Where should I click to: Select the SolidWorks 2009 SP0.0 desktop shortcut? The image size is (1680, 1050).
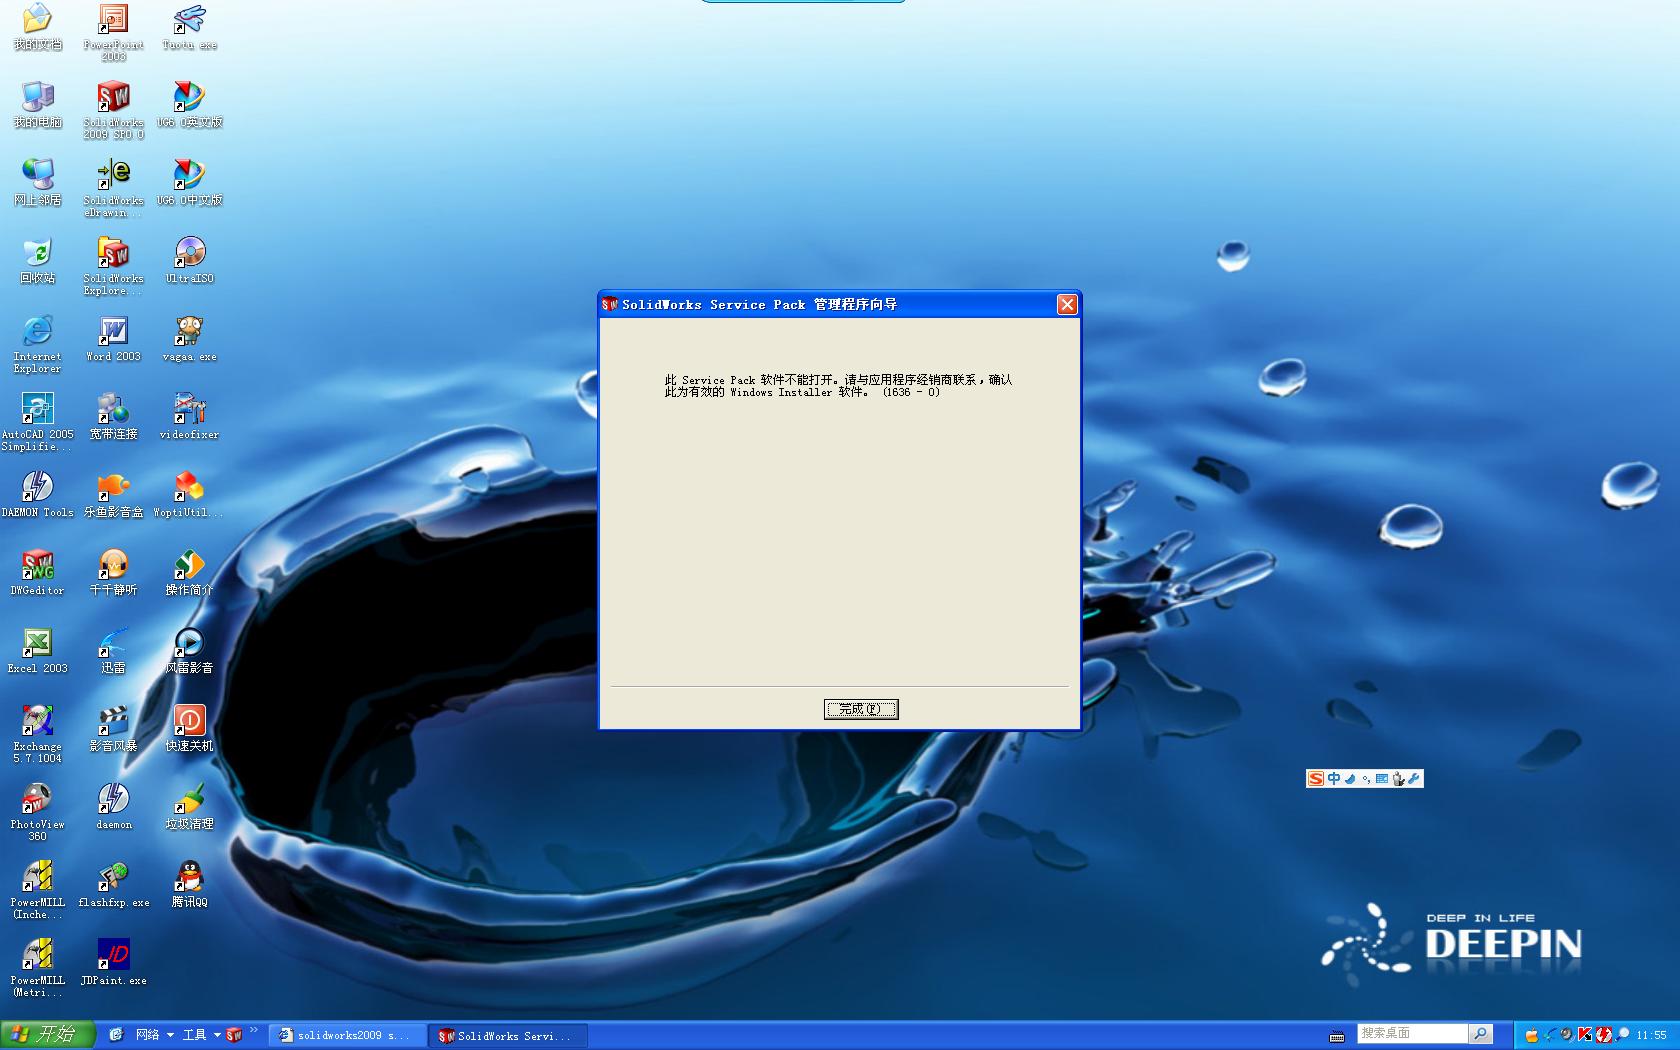click(x=113, y=111)
